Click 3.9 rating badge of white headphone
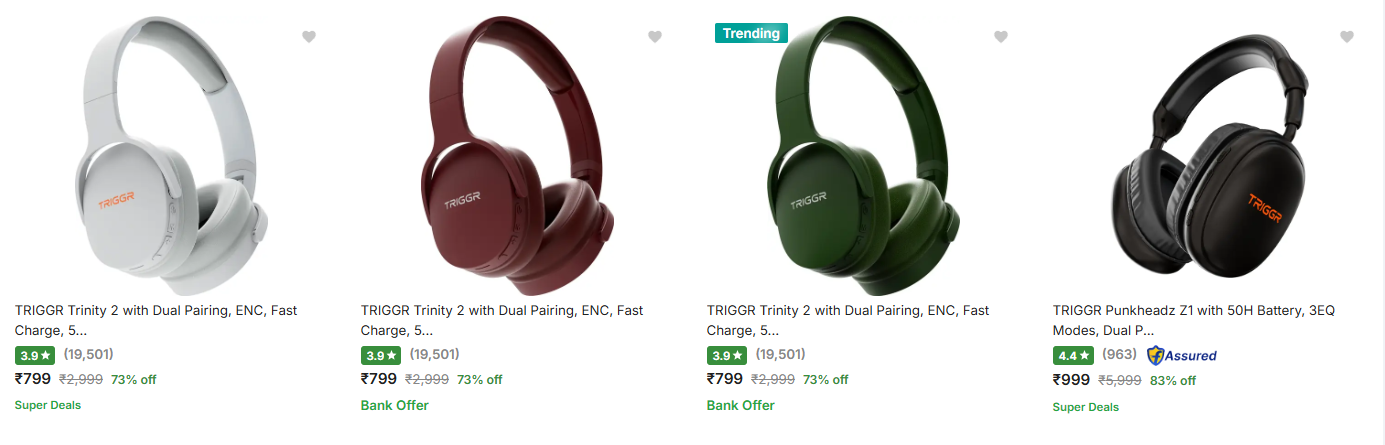Screen dimensions: 1385x445 [35, 355]
